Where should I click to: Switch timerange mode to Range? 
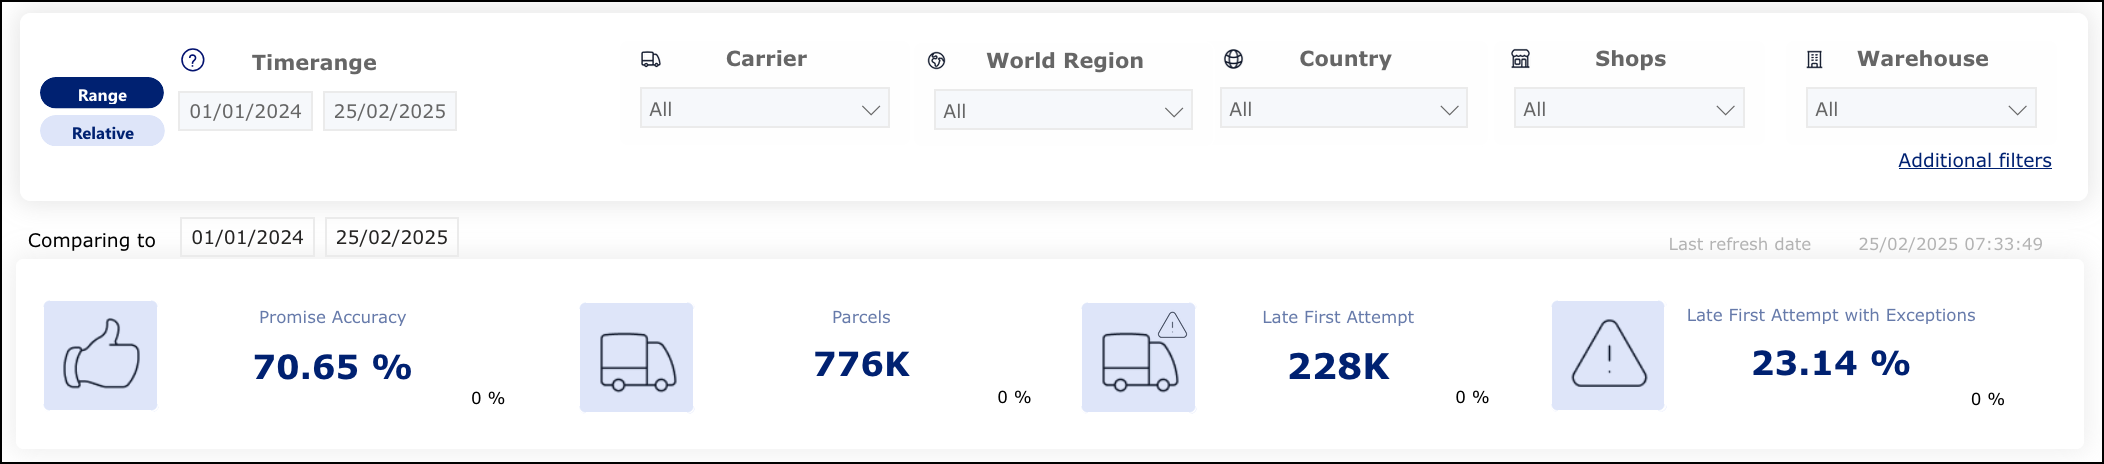[102, 94]
